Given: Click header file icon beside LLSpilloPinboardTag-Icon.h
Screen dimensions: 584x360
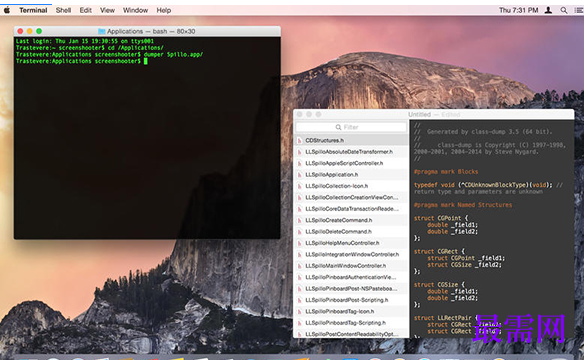Looking at the screenshot, I should tap(299, 311).
